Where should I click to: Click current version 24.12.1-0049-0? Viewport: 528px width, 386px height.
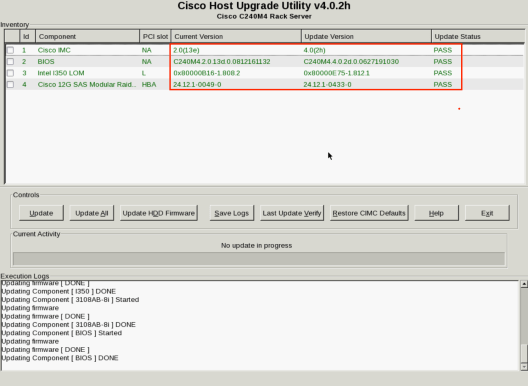pyautogui.click(x=197, y=85)
